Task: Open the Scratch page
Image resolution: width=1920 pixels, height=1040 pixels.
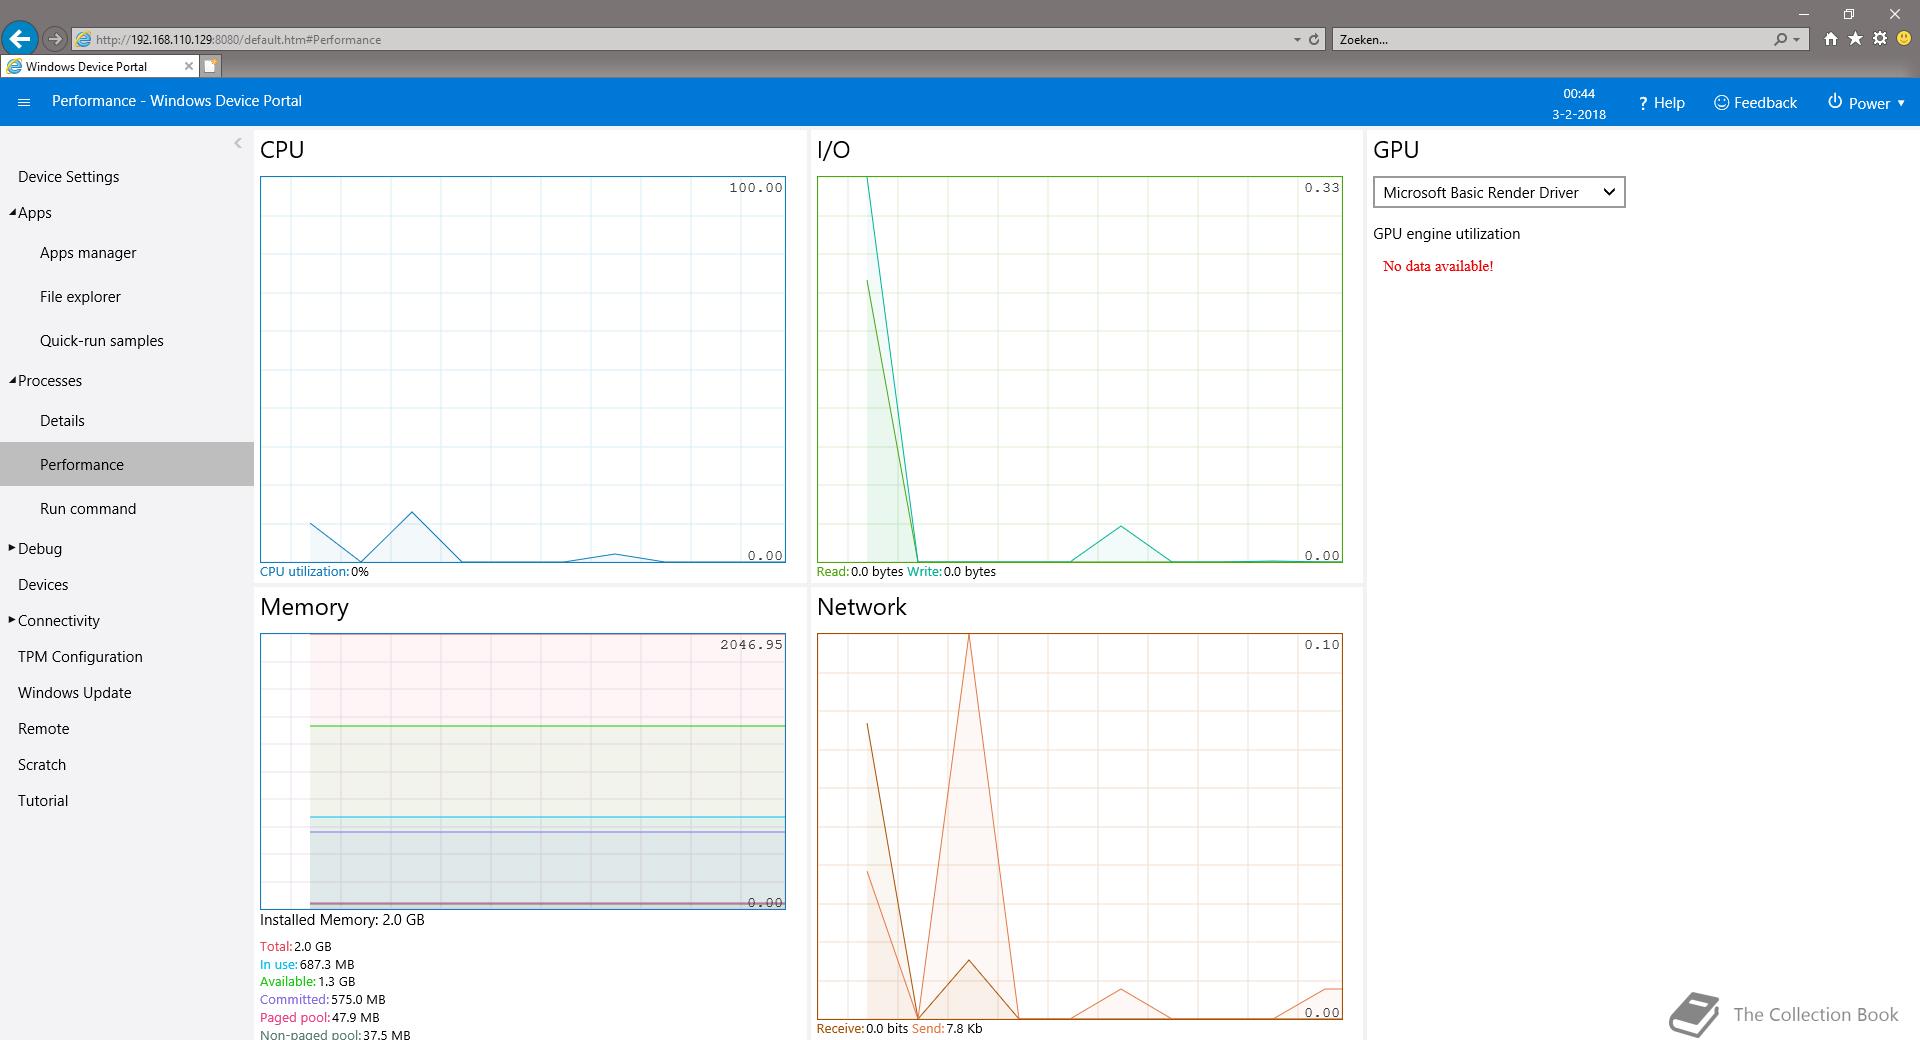Action: click(x=42, y=765)
